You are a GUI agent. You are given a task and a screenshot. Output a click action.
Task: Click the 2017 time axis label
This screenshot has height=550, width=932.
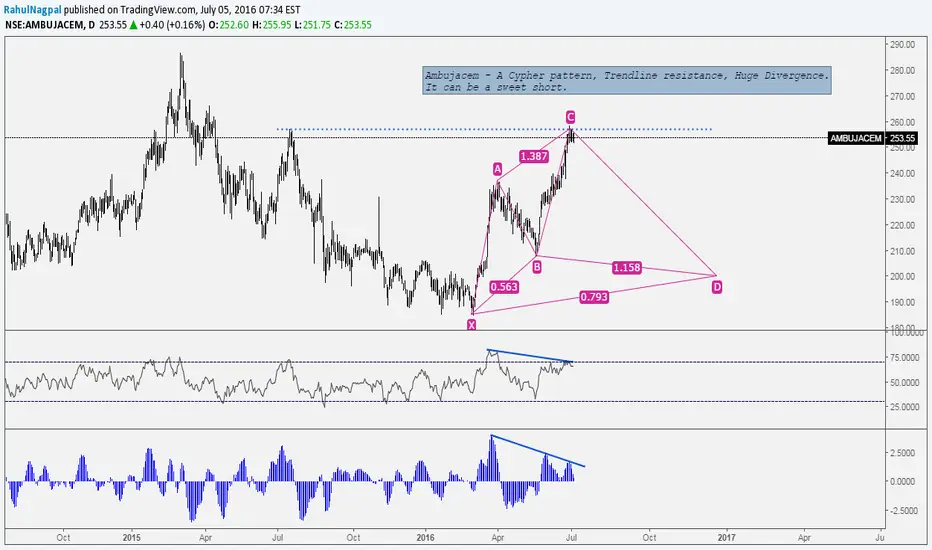coord(726,538)
